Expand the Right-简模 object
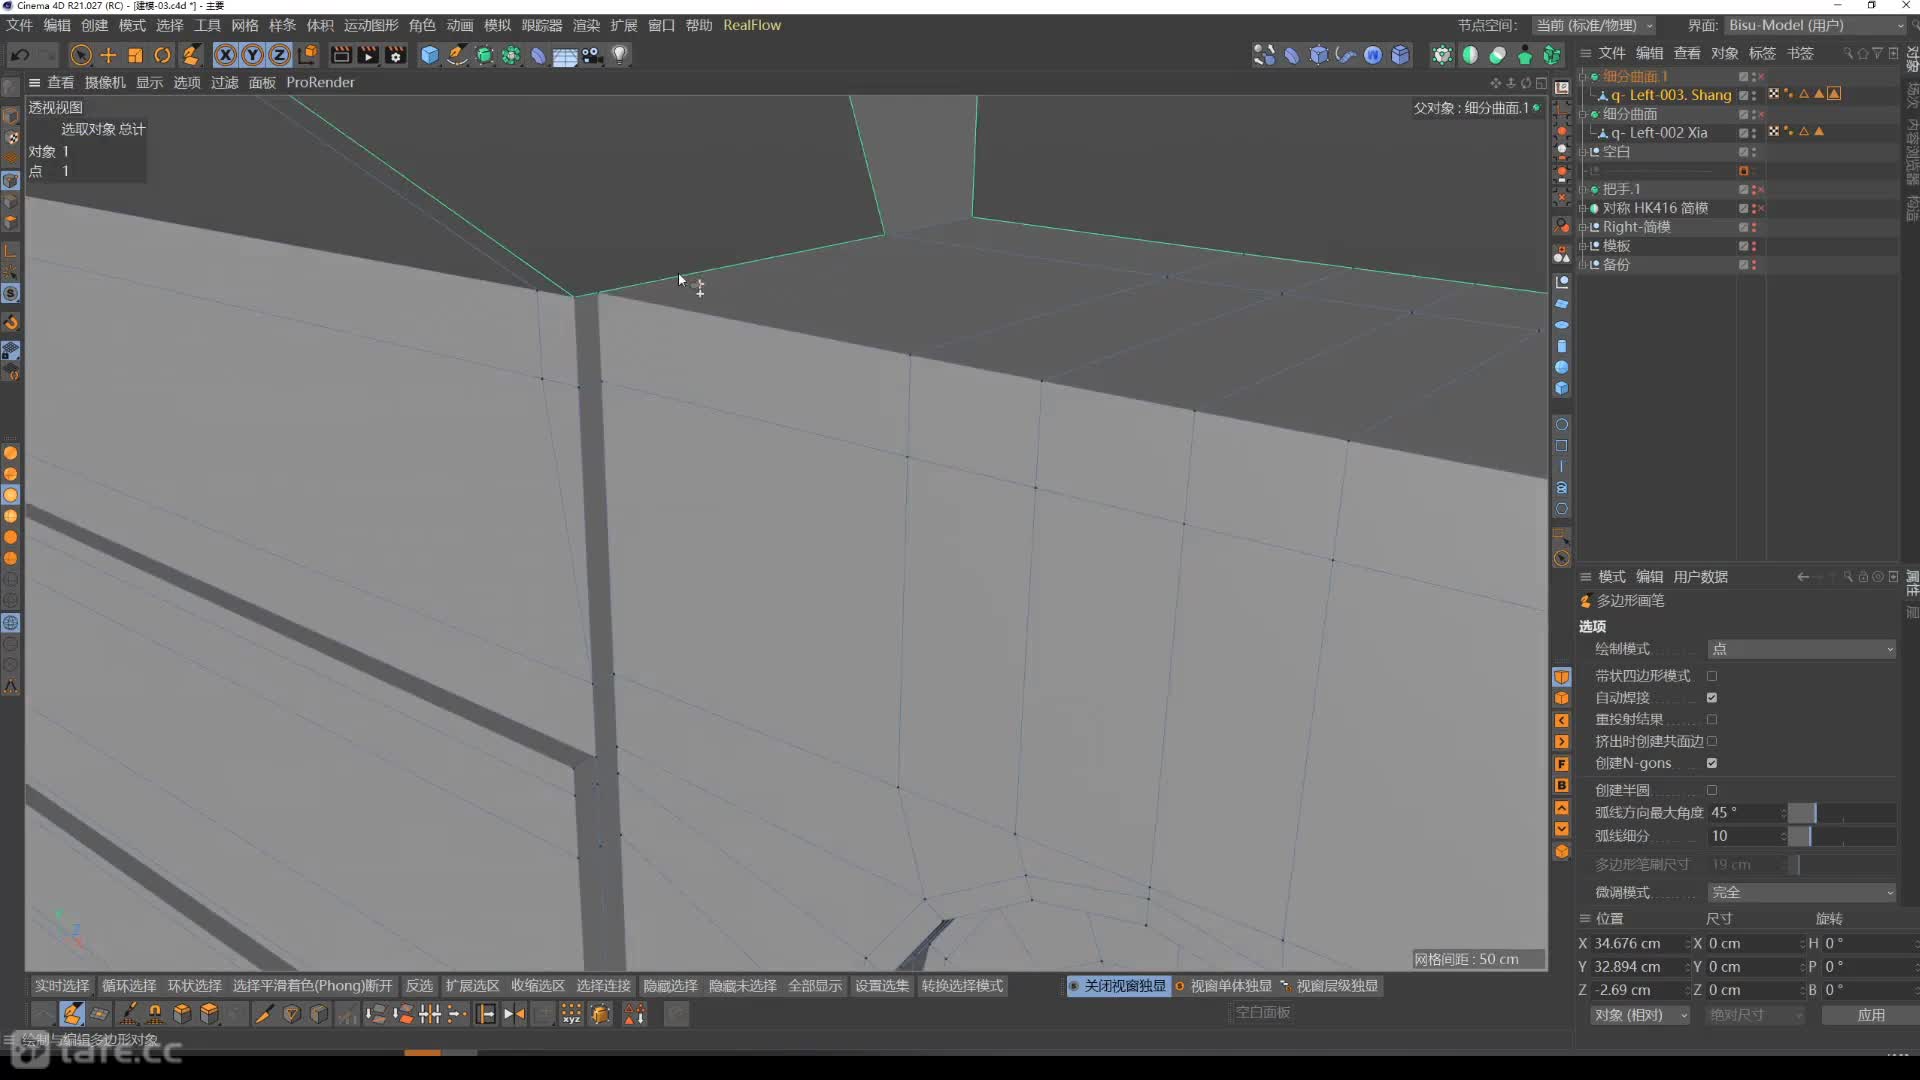This screenshot has height=1080, width=1920. 1583,227
